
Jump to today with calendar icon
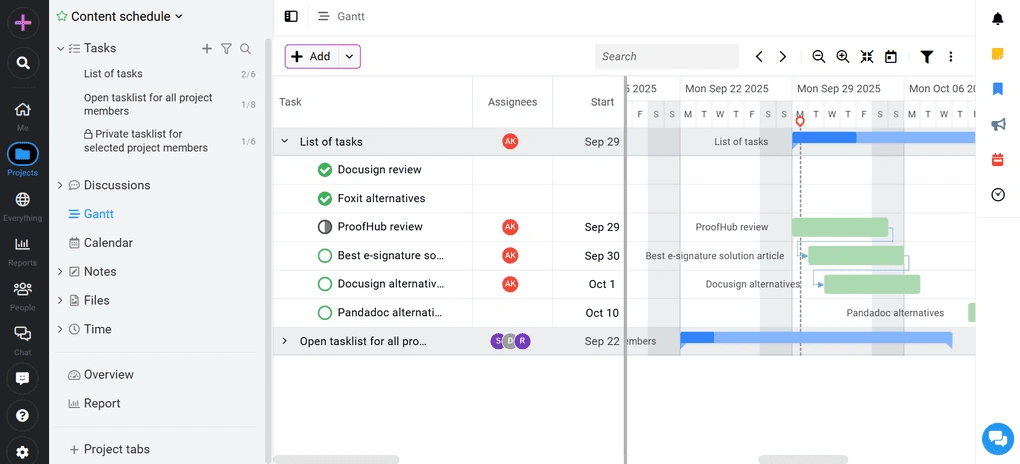tap(891, 57)
